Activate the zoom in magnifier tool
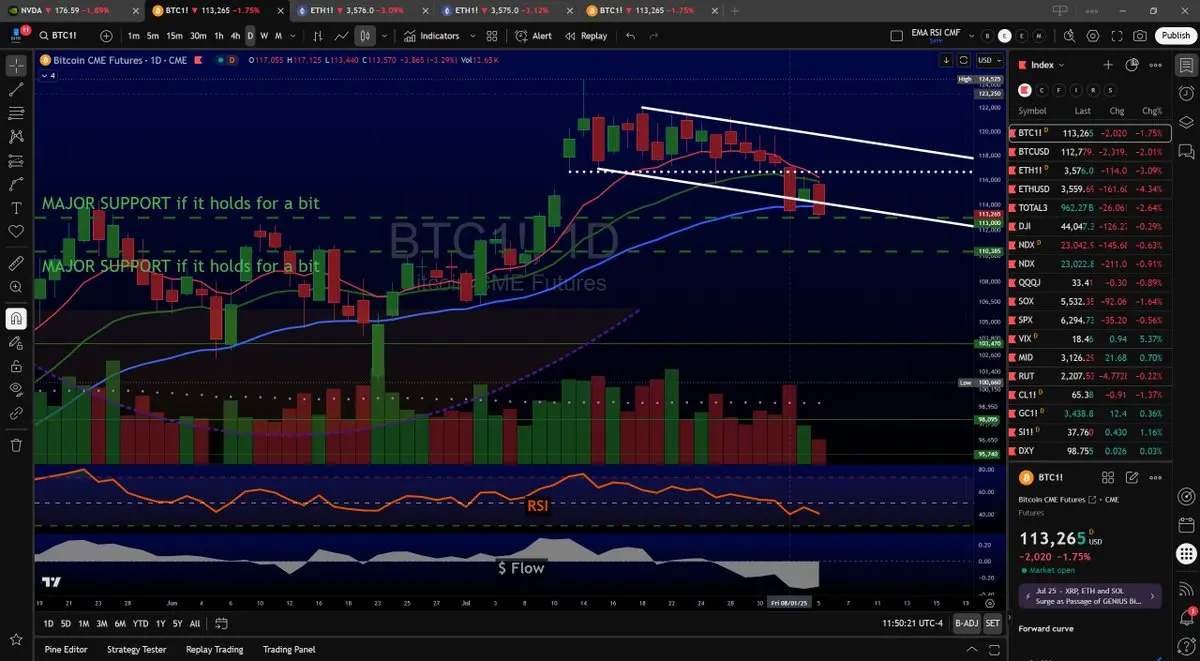The width and height of the screenshot is (1200, 661). point(16,287)
